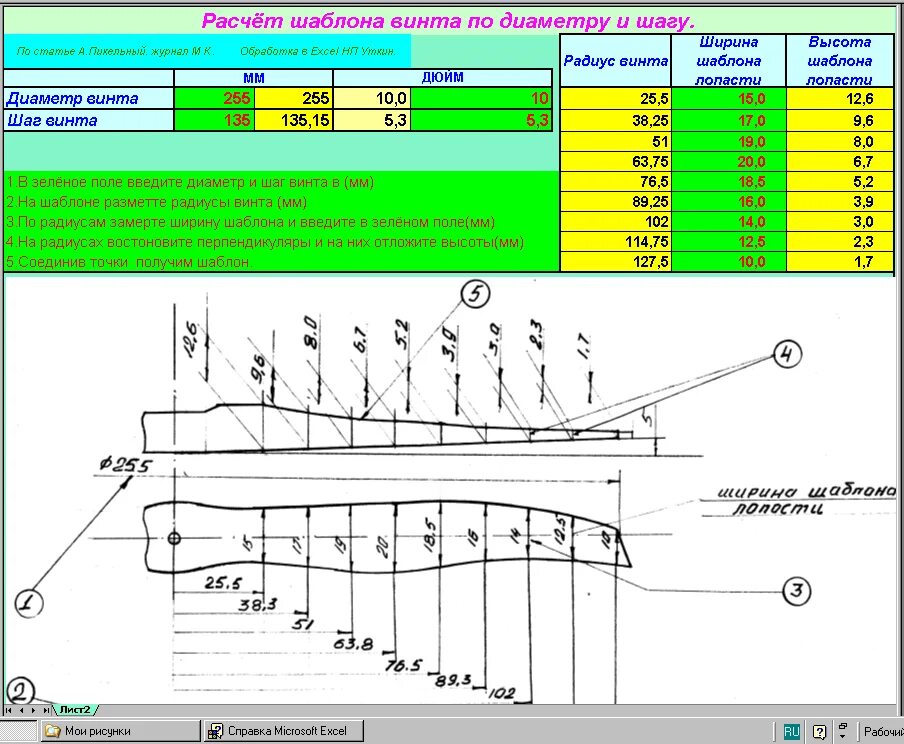Open the Мои рисунки taskbar window
This screenshot has height=744, width=904.
coord(119,731)
